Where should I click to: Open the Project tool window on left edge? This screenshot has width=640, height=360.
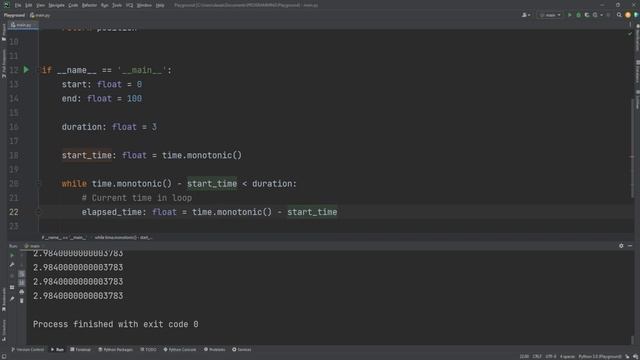coord(4,32)
